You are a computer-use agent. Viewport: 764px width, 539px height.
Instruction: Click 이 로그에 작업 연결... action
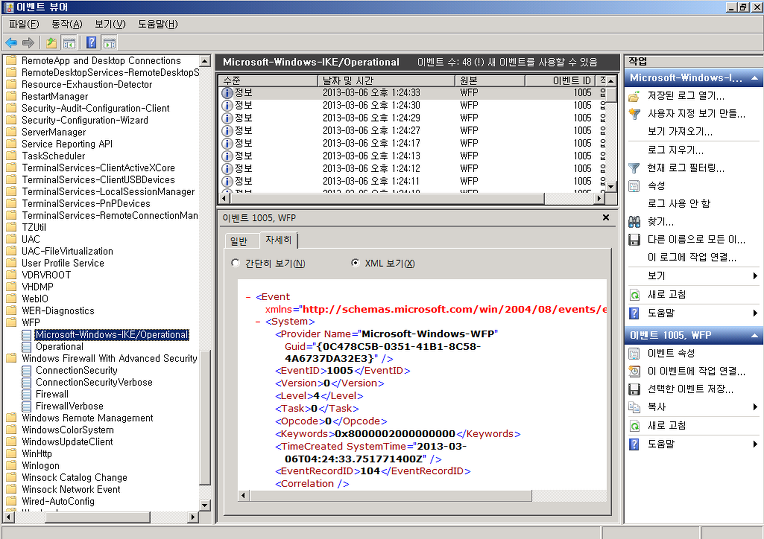point(691,257)
